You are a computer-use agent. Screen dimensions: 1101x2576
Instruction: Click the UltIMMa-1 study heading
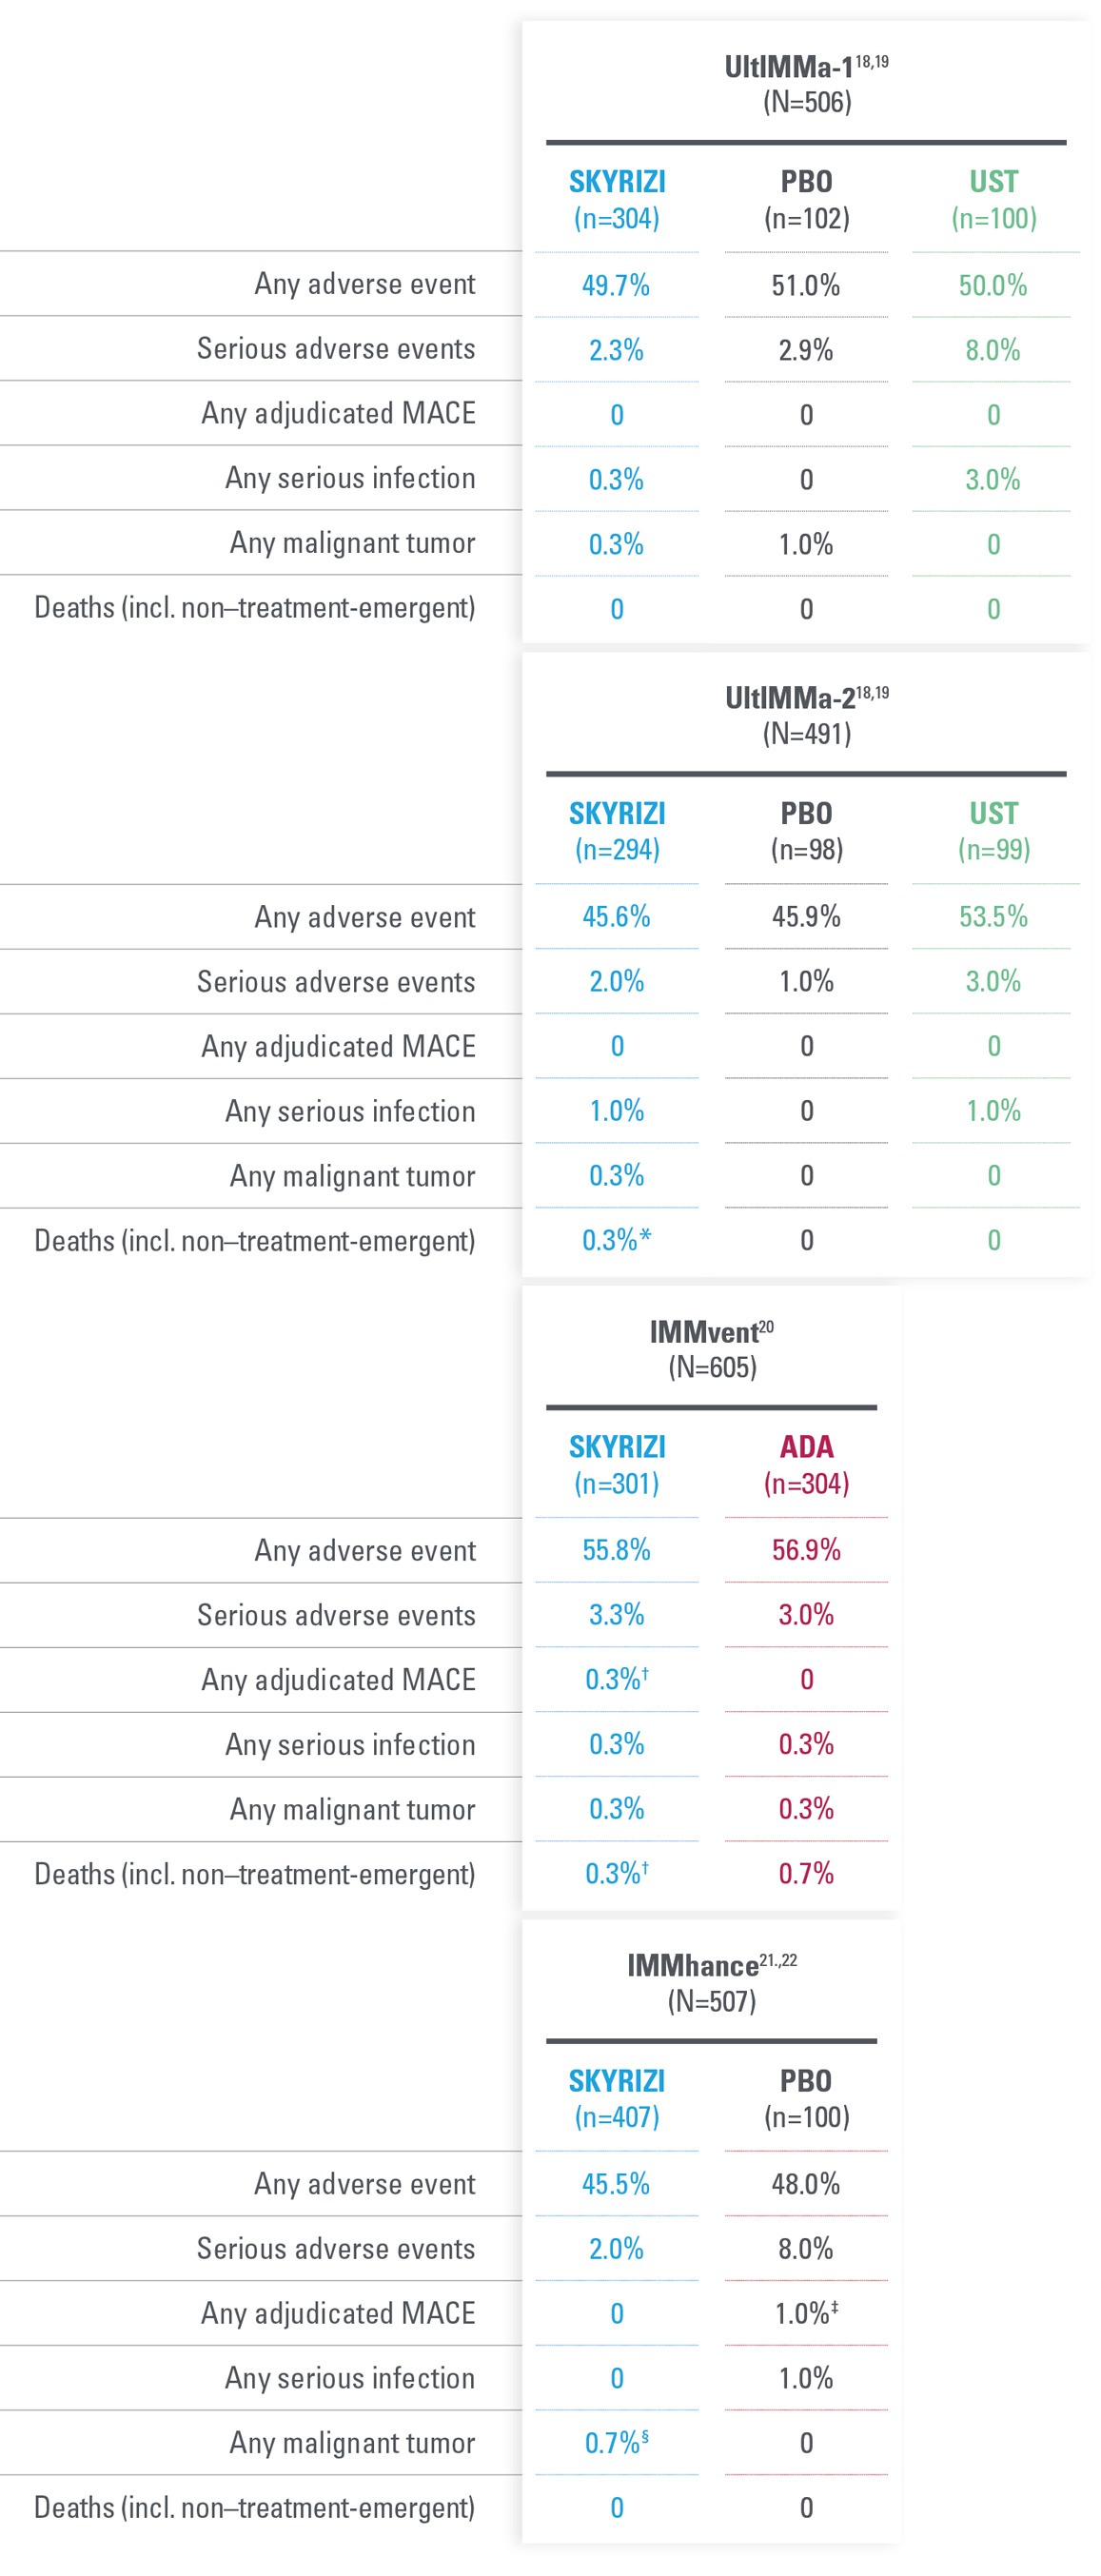tap(790, 68)
